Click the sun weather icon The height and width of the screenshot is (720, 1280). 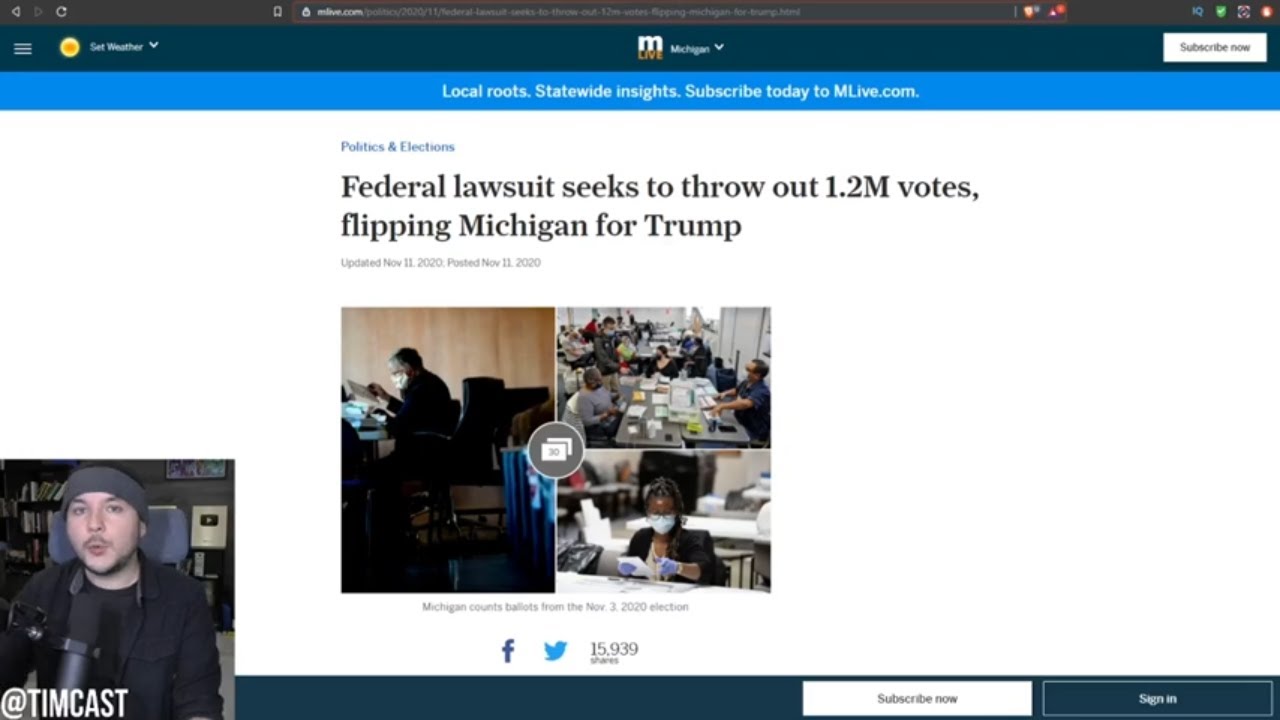69,47
